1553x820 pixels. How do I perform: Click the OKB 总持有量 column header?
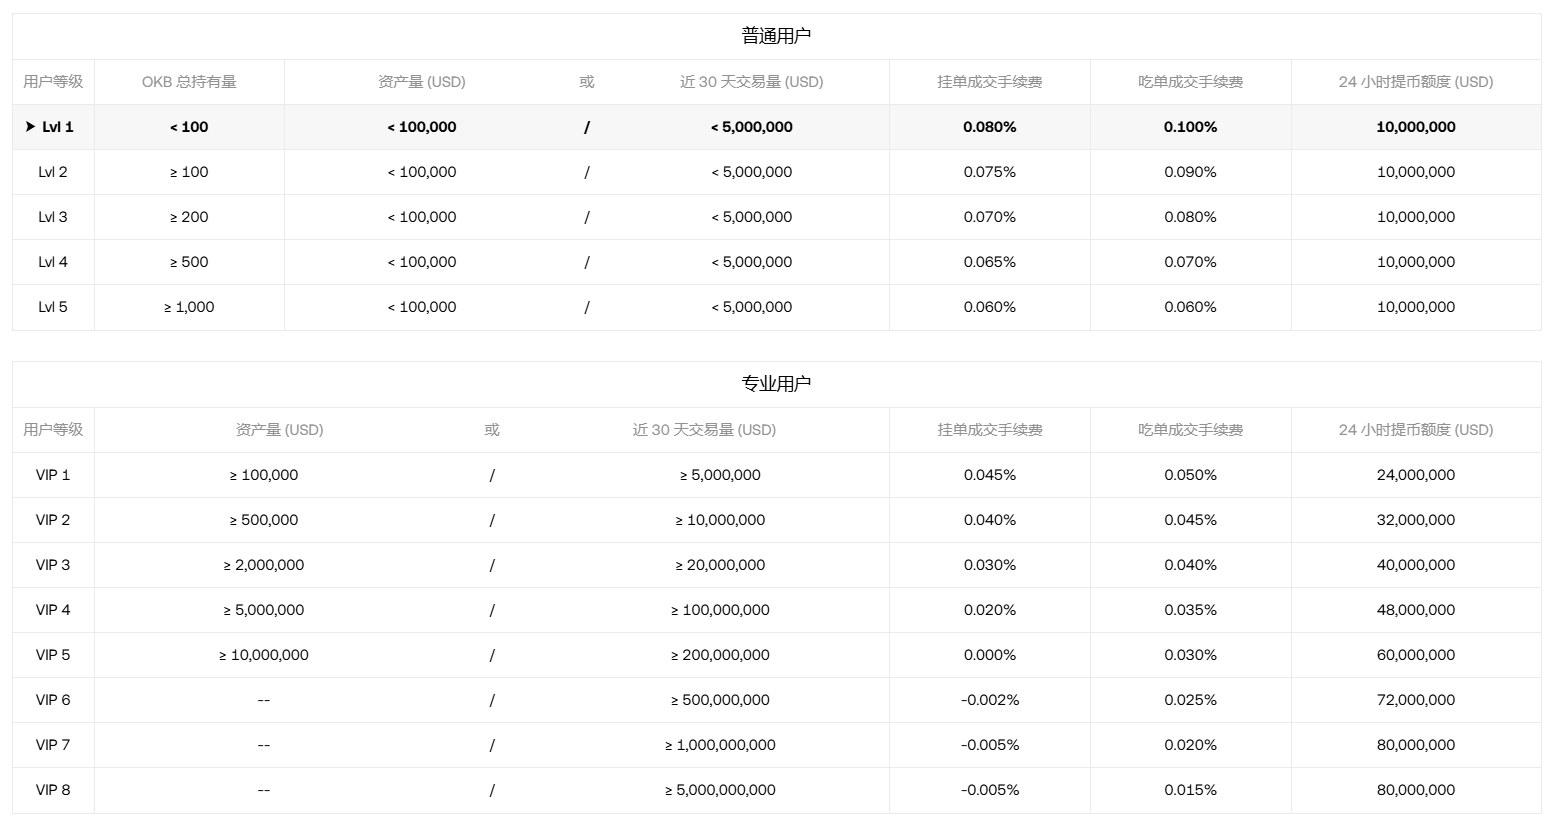[189, 82]
